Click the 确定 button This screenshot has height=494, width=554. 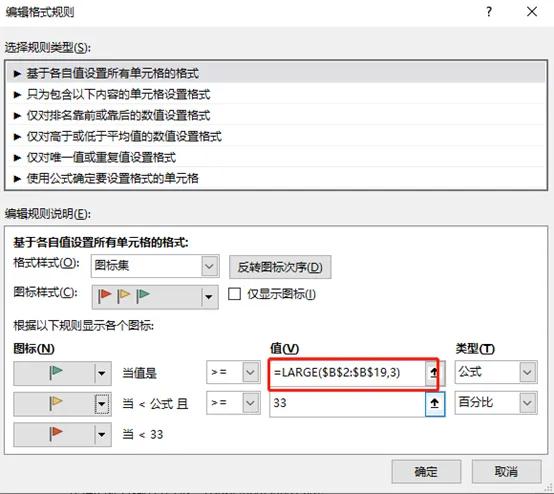(426, 471)
